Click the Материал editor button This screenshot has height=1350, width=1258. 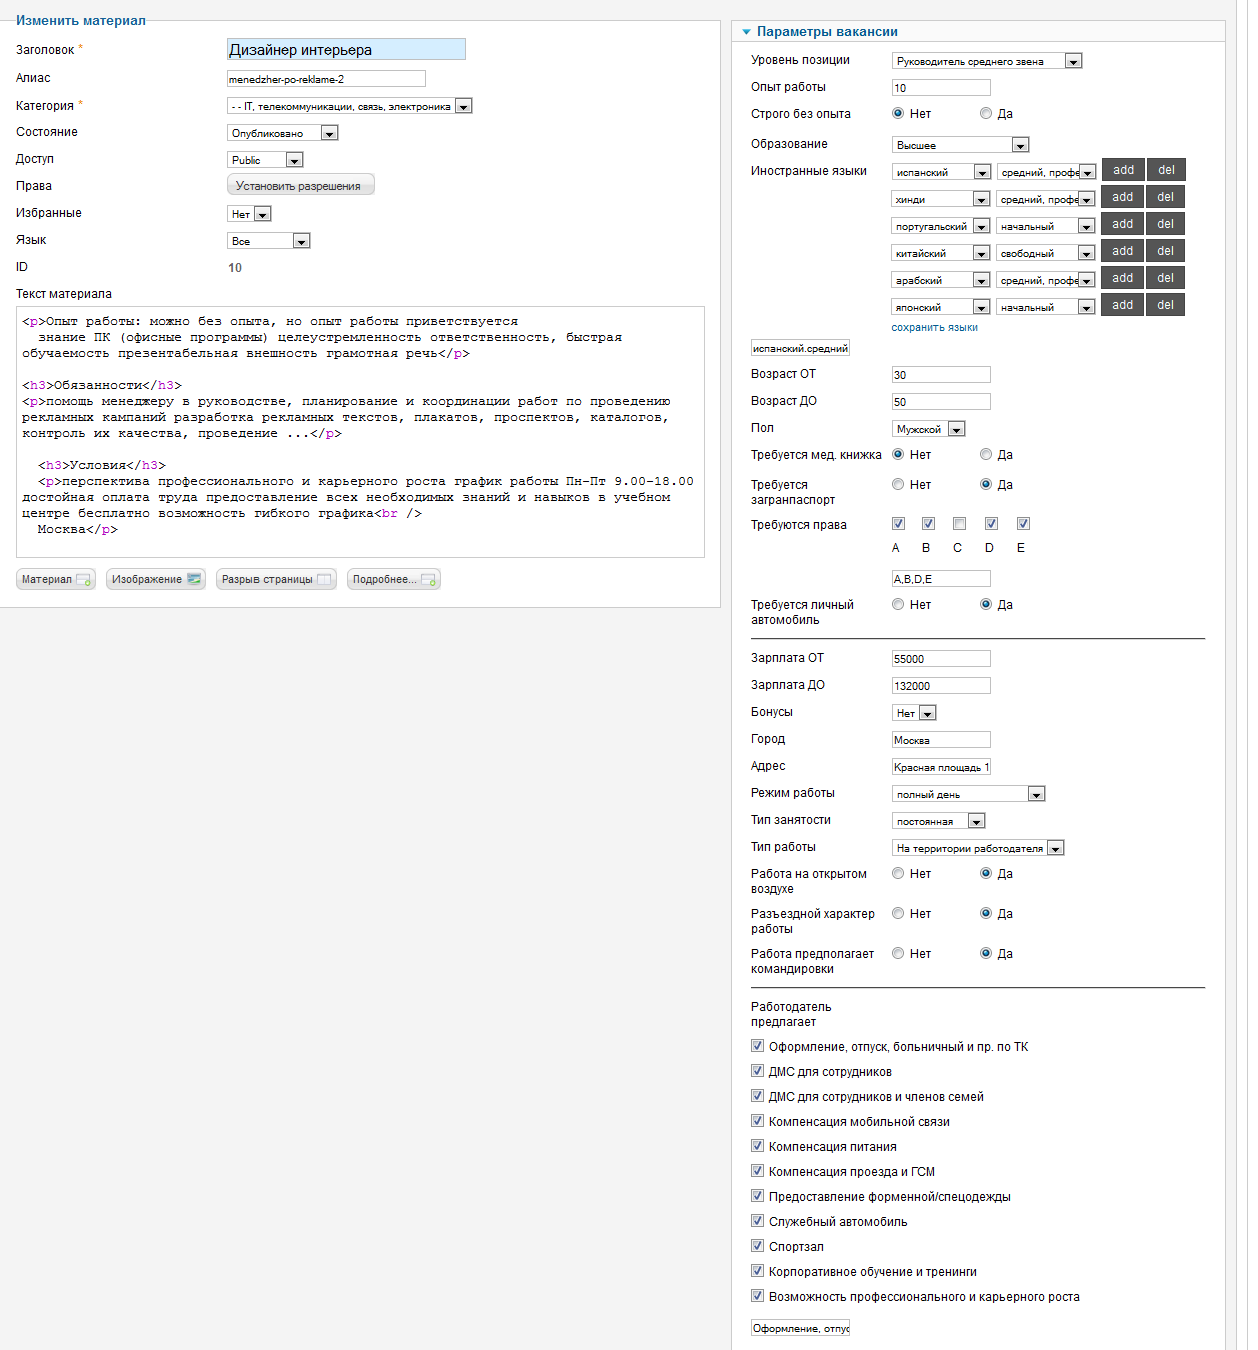point(56,579)
